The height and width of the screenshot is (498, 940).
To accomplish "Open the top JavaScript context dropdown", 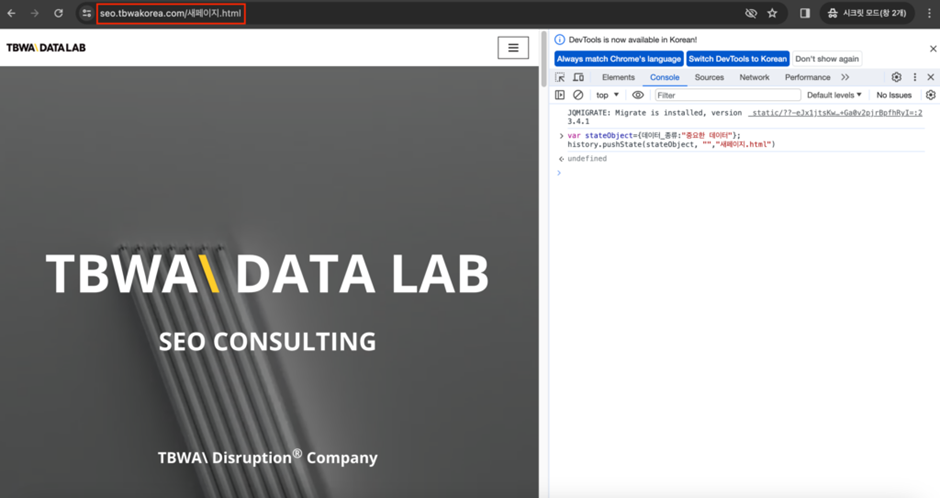I will click(x=608, y=95).
